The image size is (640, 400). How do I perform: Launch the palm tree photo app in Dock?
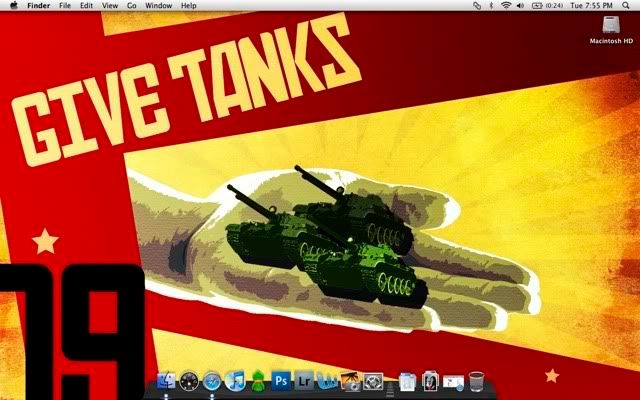[350, 381]
